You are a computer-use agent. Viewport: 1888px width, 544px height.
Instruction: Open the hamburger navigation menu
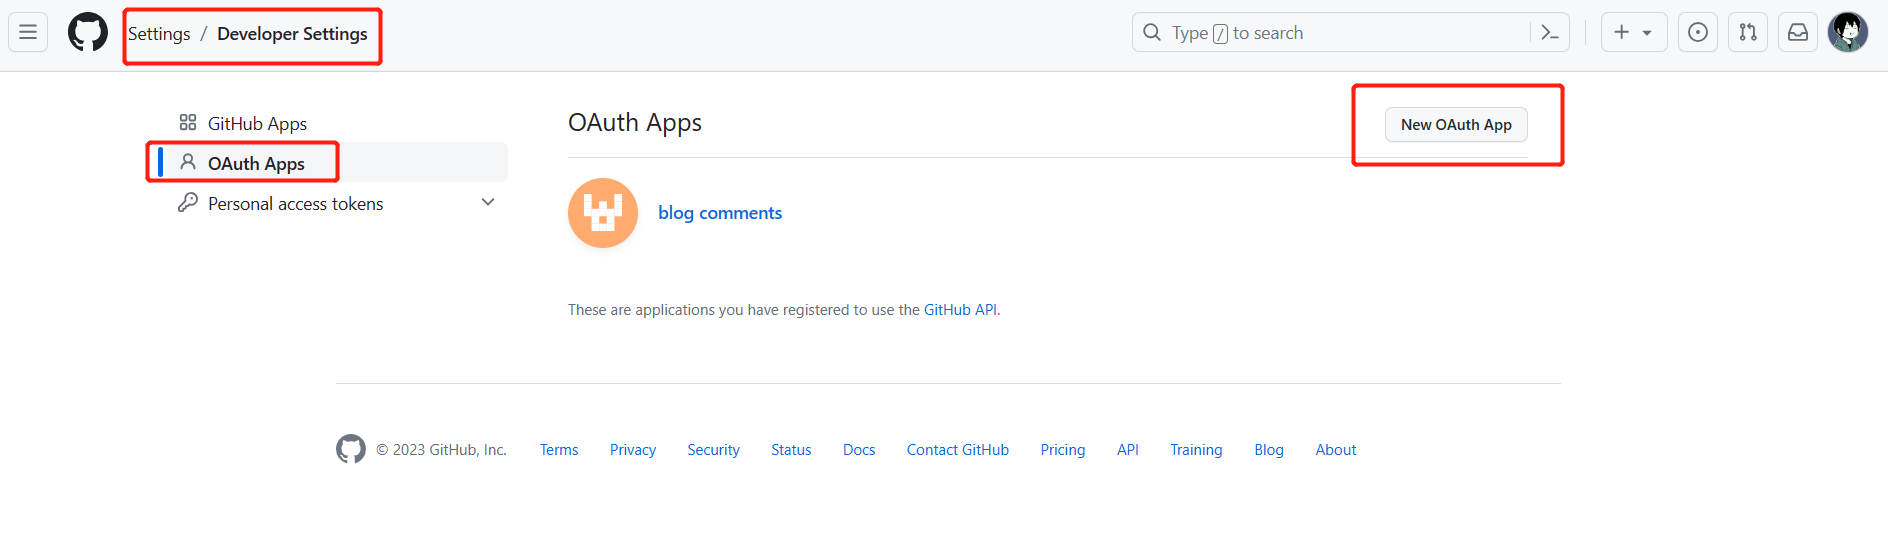[x=28, y=32]
